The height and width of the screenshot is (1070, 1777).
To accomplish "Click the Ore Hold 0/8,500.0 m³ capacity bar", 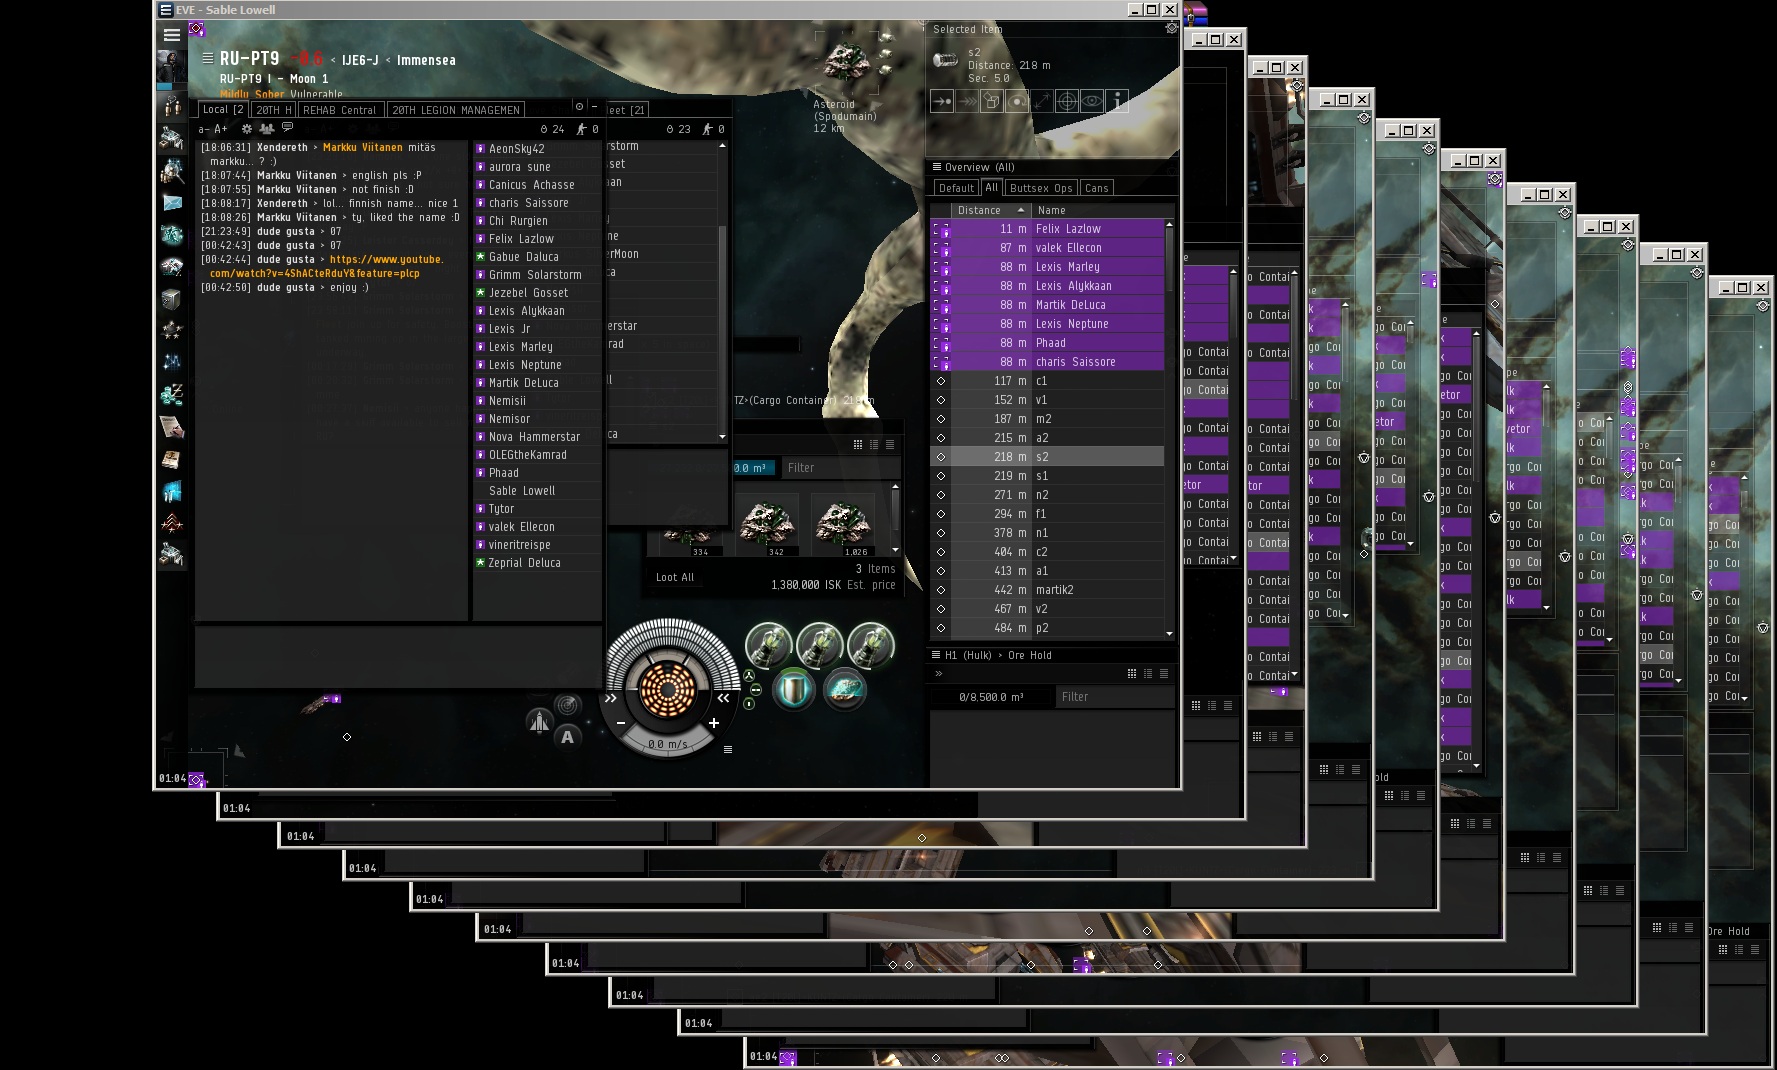I will tap(991, 697).
